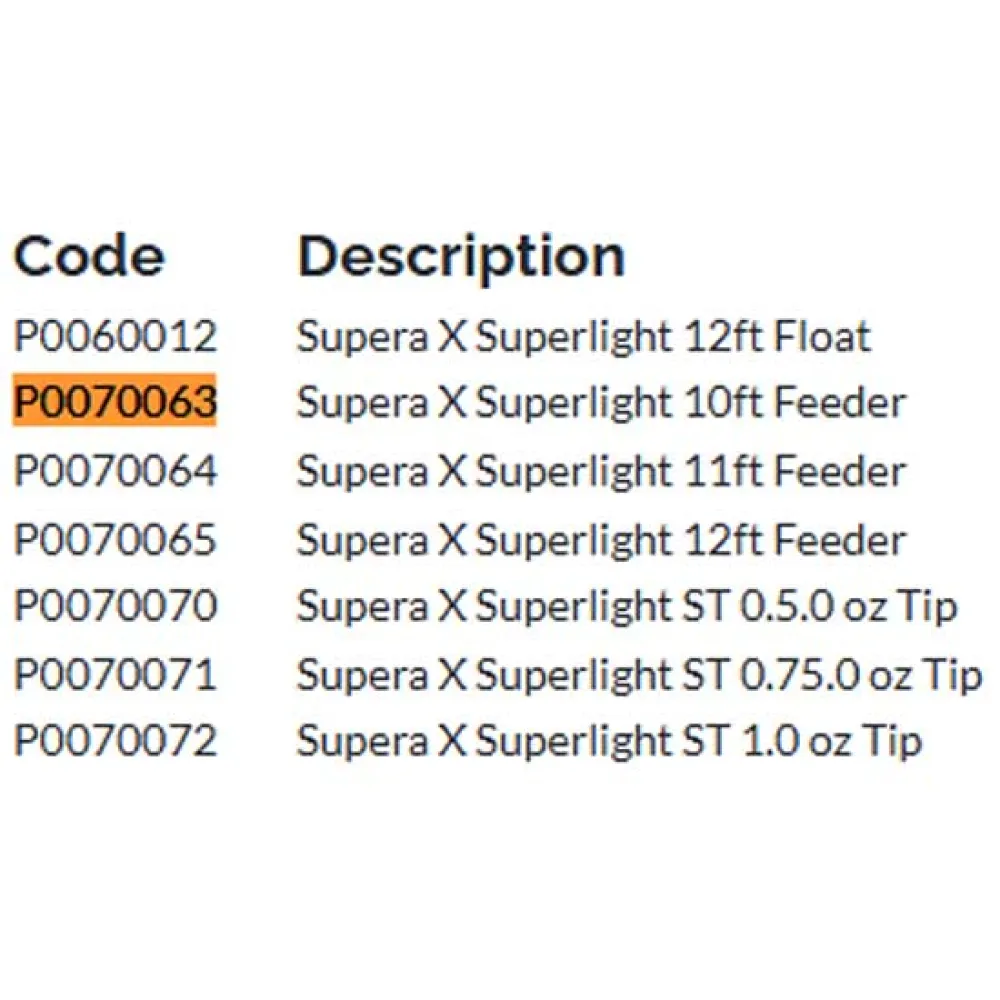
Task: Click the word Feeder in the P0070065 row
Action: (840, 539)
